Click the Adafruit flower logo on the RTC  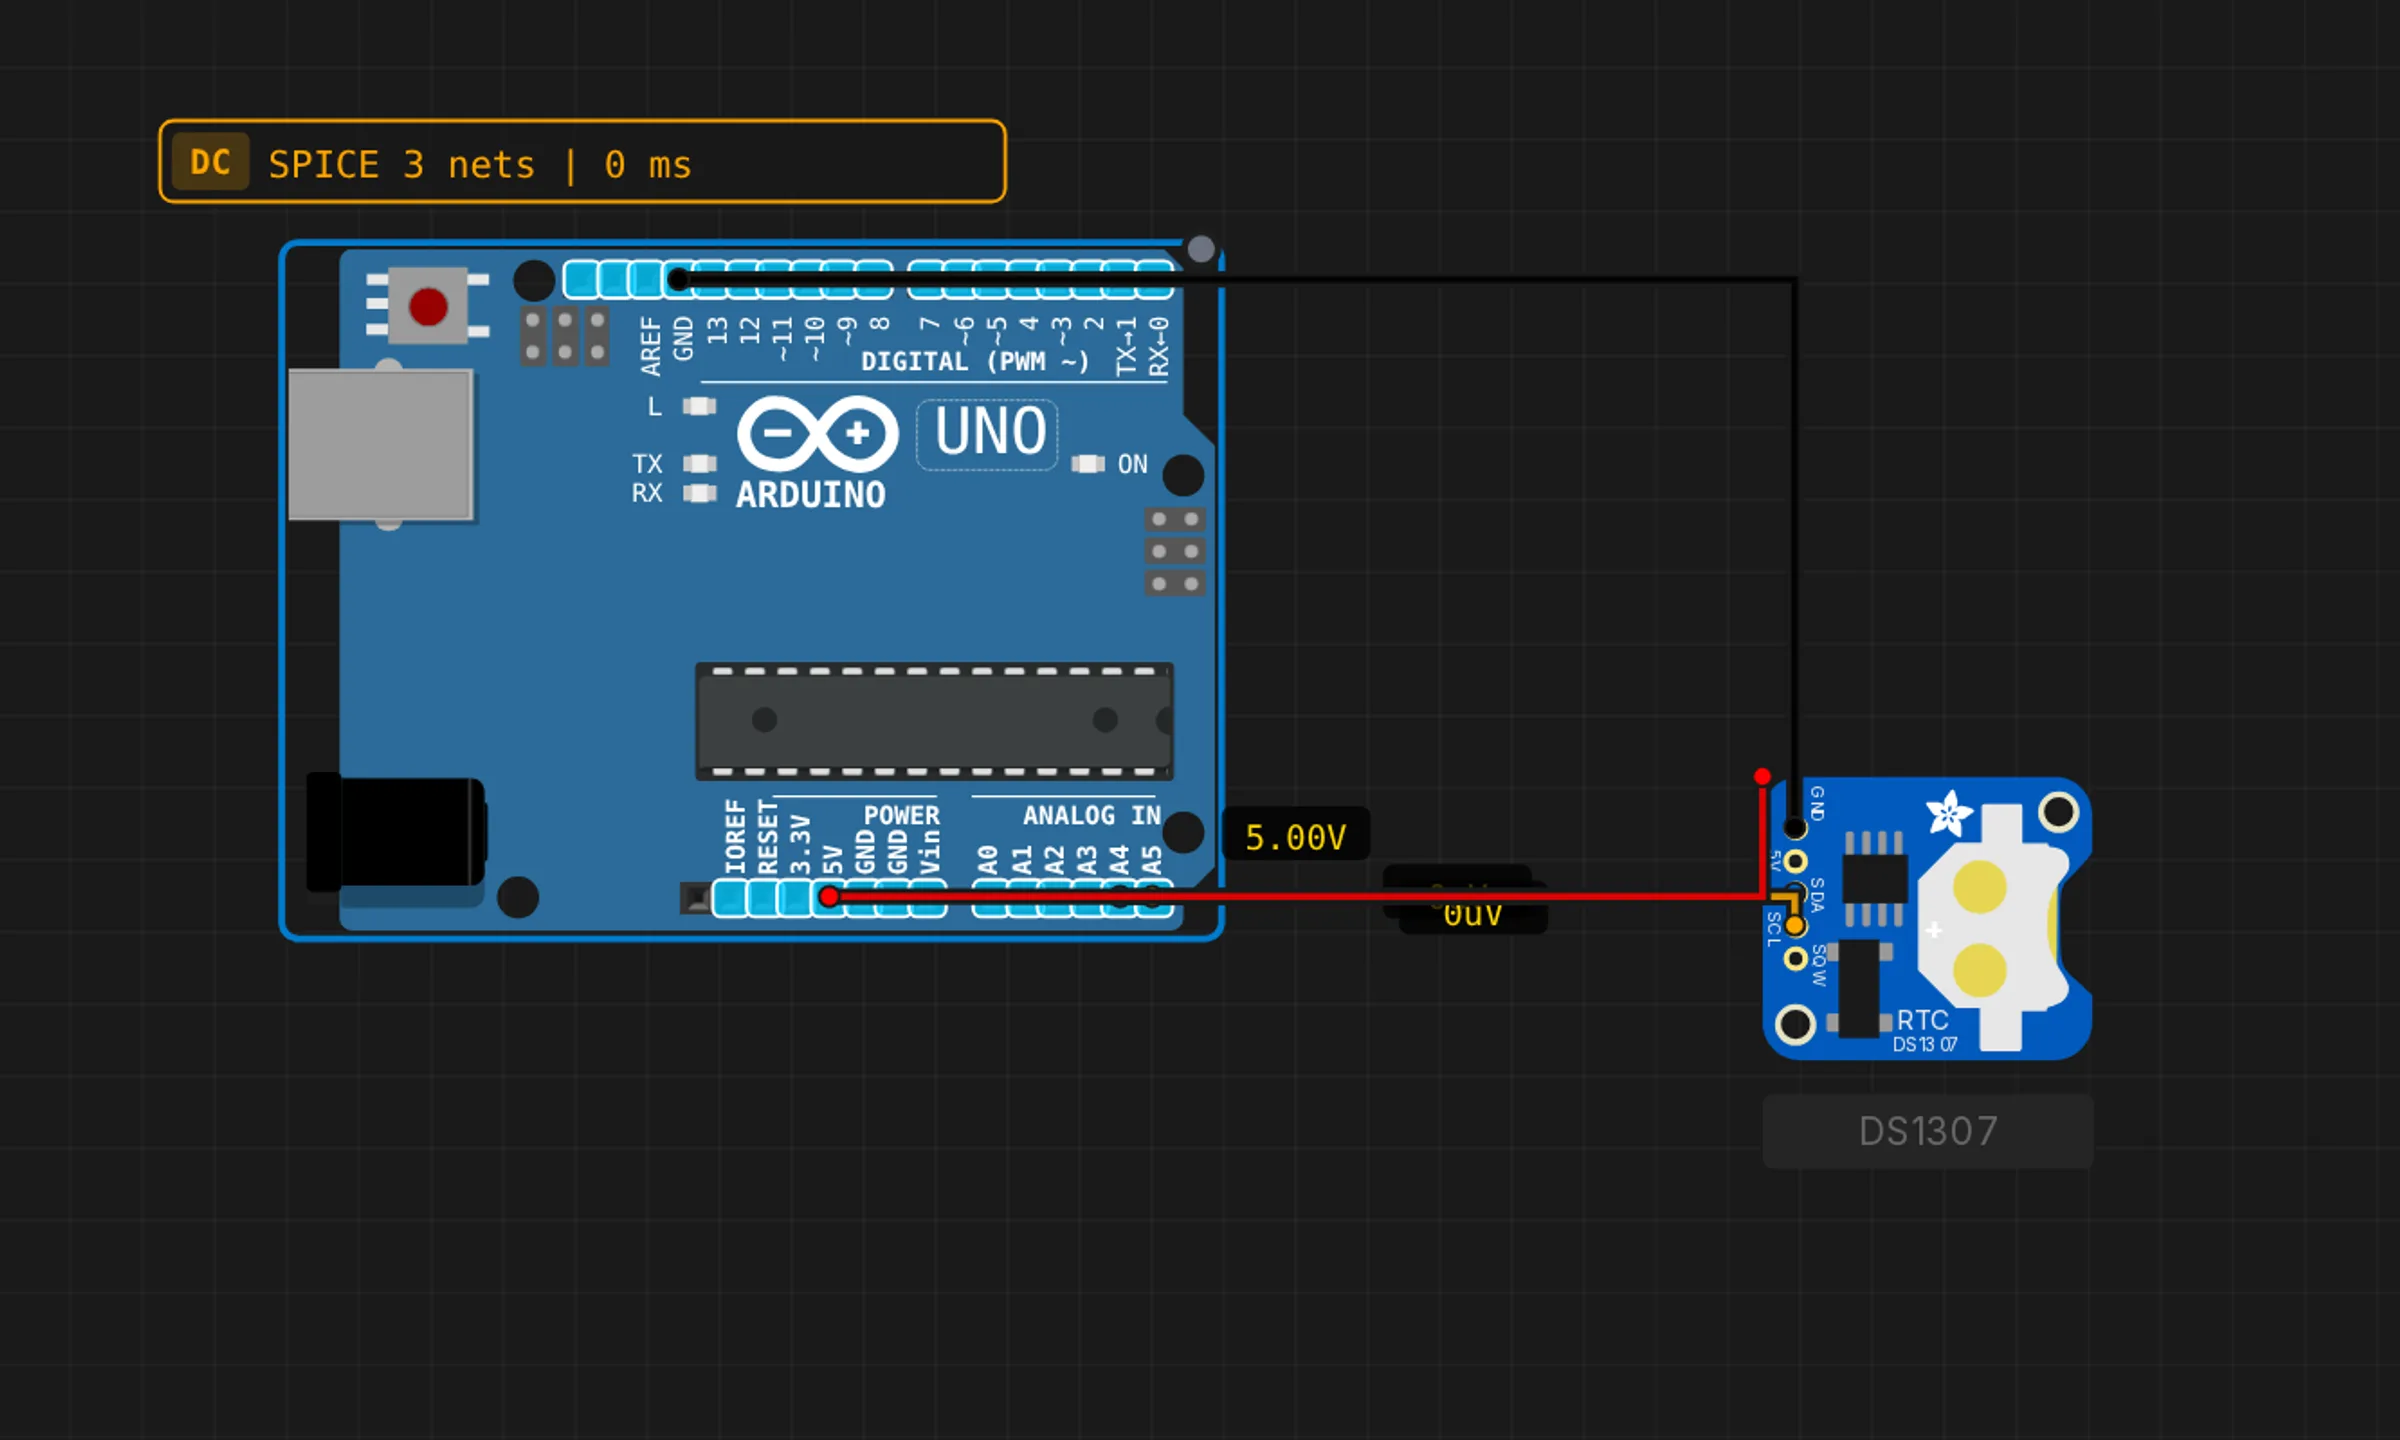[x=1949, y=813]
